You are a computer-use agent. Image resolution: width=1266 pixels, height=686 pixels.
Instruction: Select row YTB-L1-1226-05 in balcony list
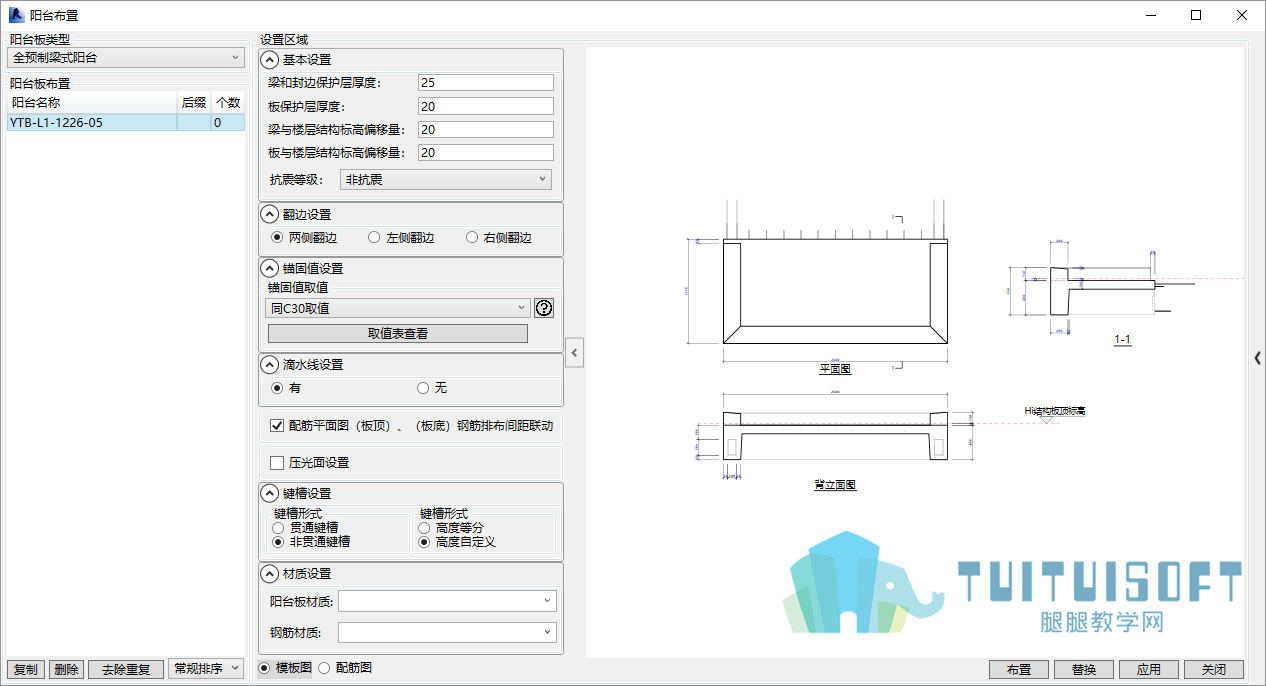(126, 123)
